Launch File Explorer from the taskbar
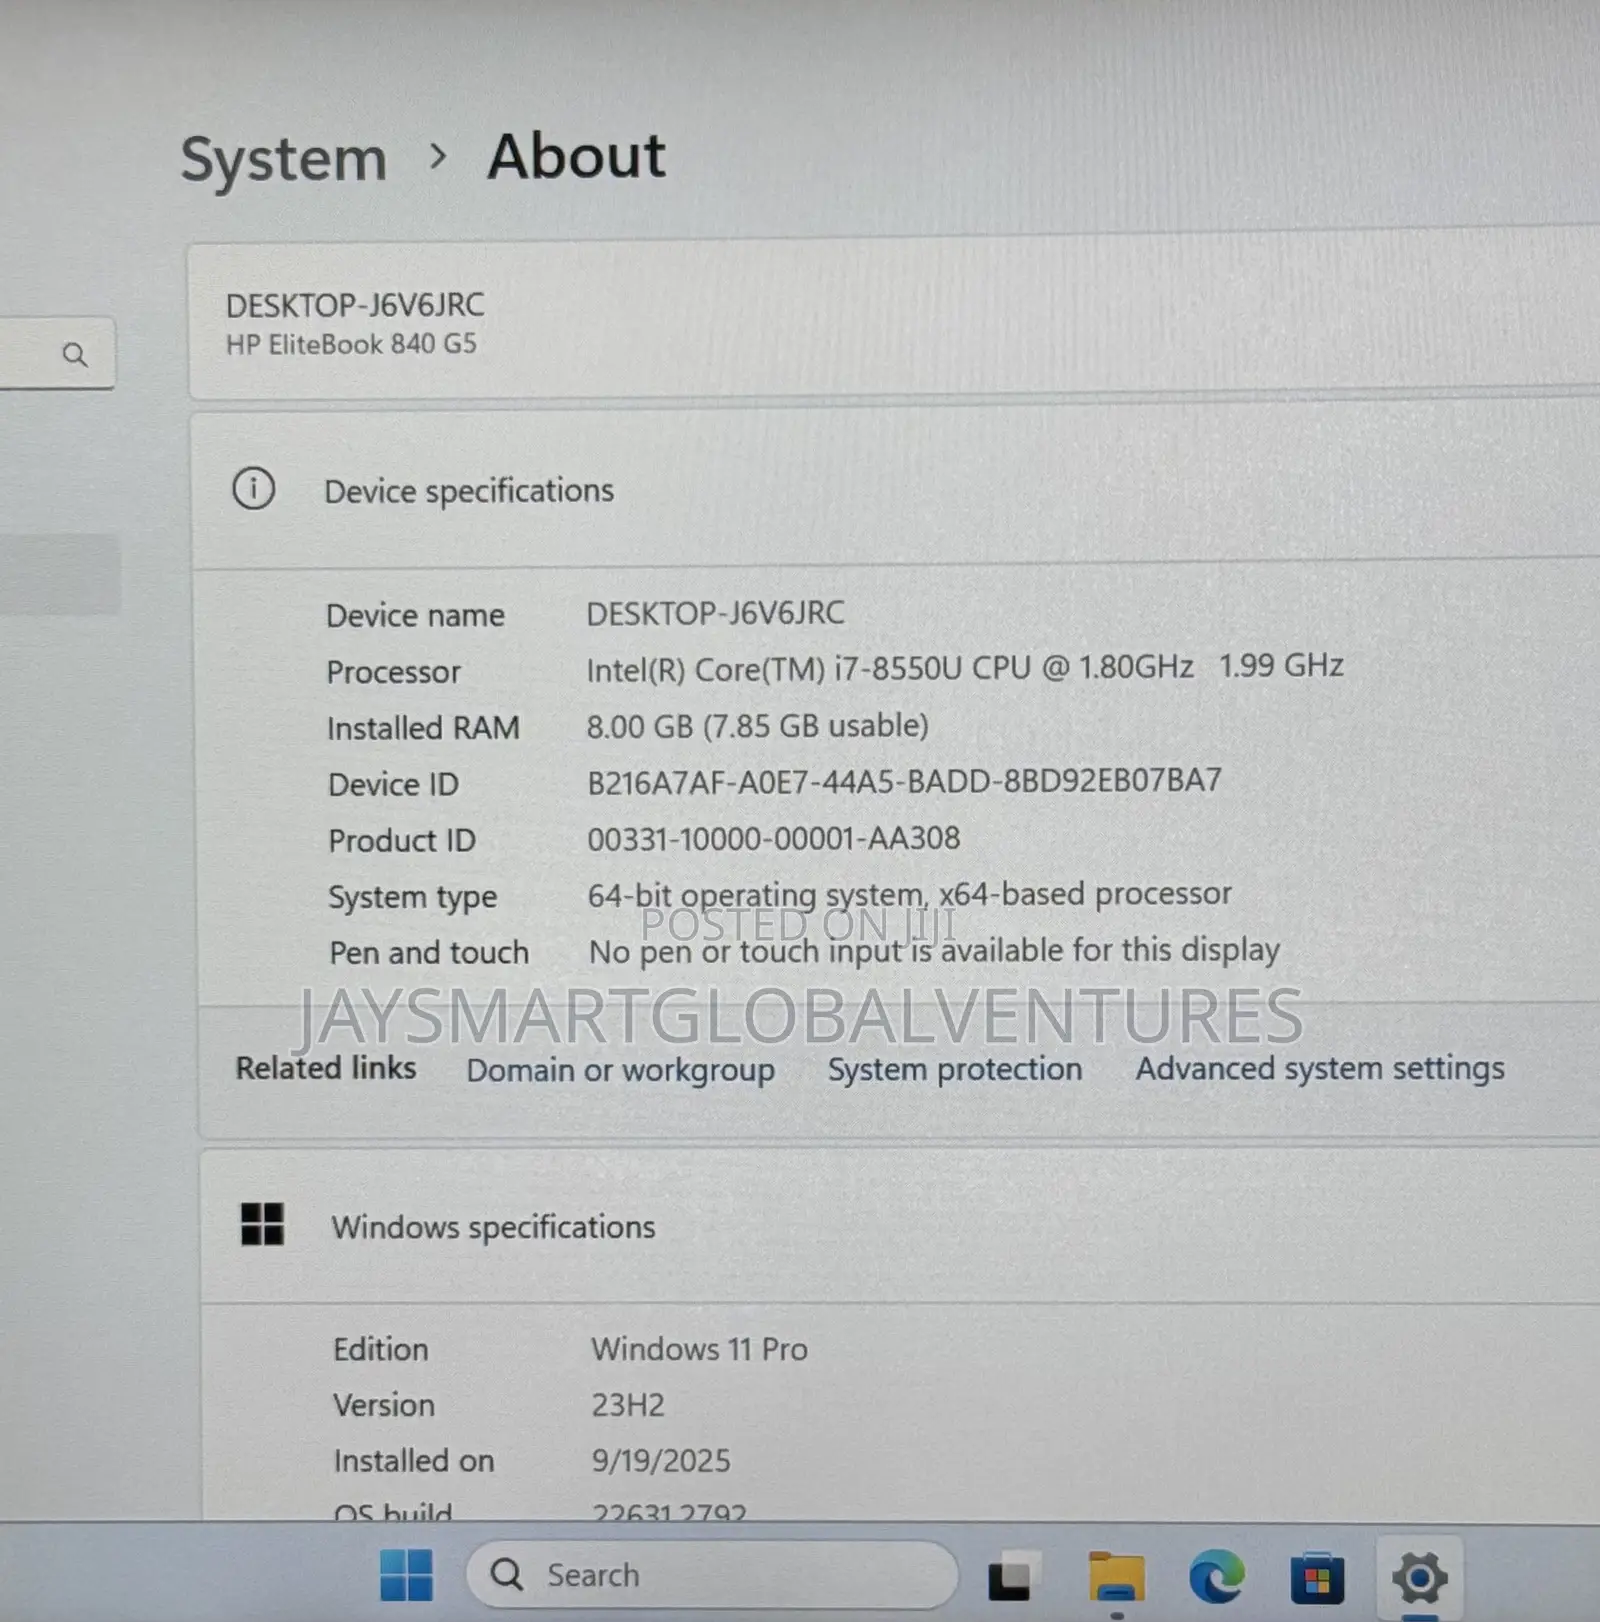This screenshot has height=1622, width=1600. [x=1115, y=1576]
